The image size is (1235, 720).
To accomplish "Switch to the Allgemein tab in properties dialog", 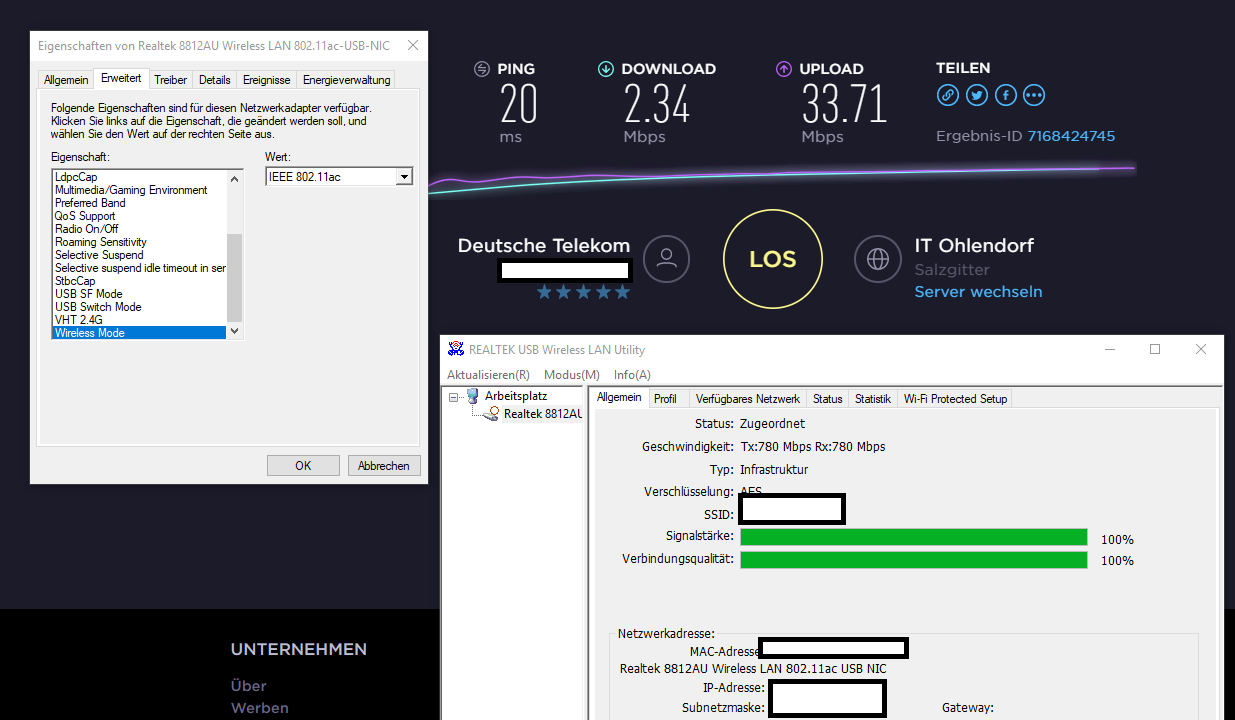I will click(66, 79).
